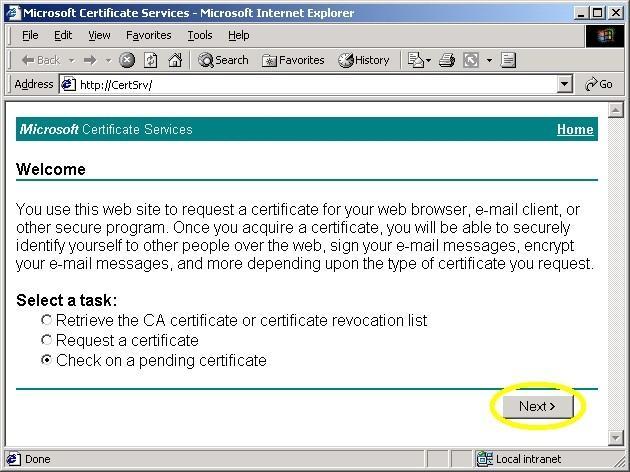
Task: Close the Internet Explorer window
Action: tap(616, 13)
